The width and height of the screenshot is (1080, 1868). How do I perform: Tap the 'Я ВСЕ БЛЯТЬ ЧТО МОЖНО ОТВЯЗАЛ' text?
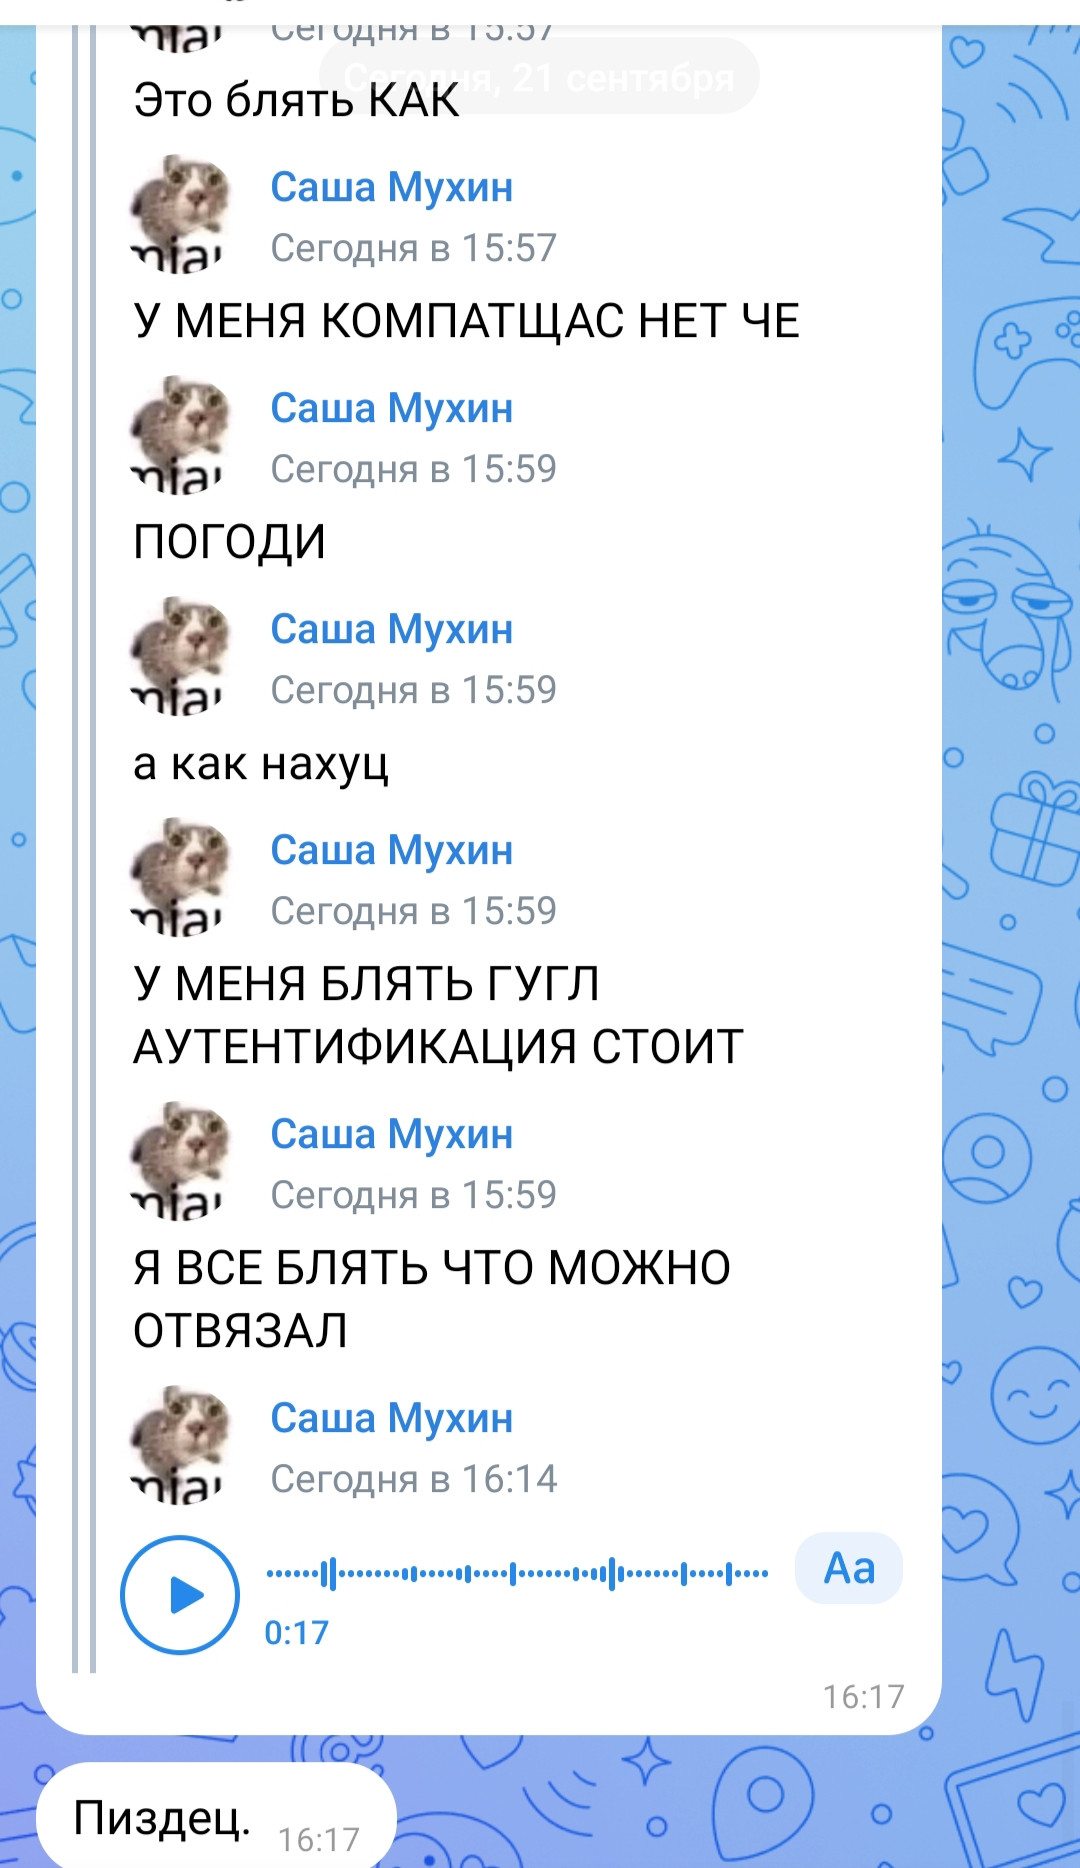[x=432, y=1299]
